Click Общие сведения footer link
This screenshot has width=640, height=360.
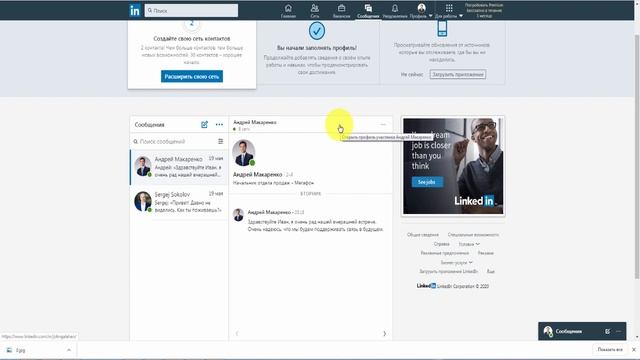423,235
